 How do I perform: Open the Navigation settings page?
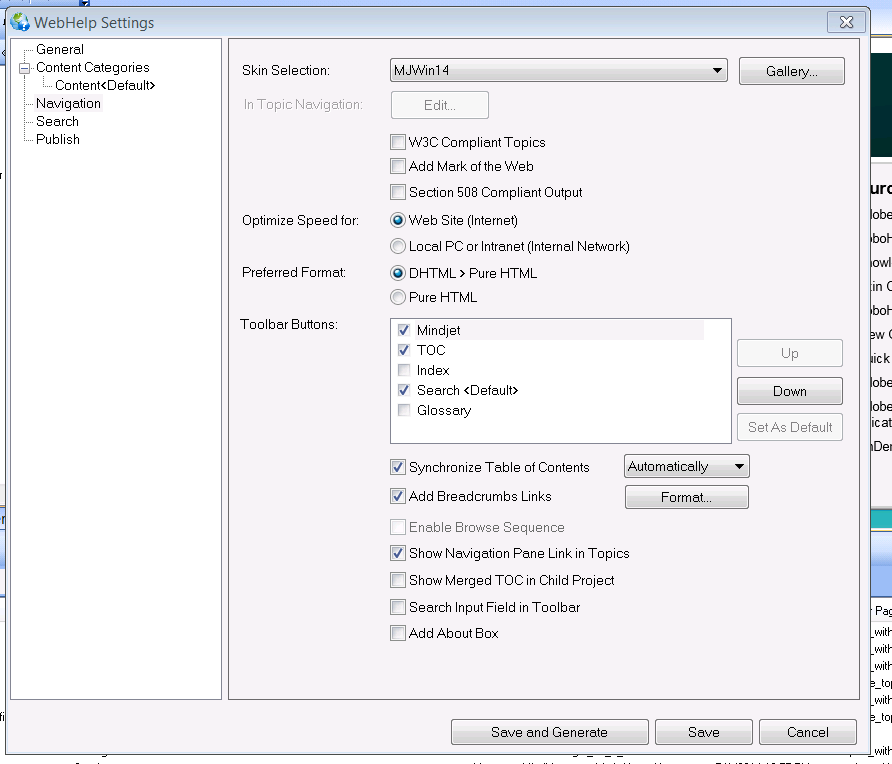coord(68,104)
